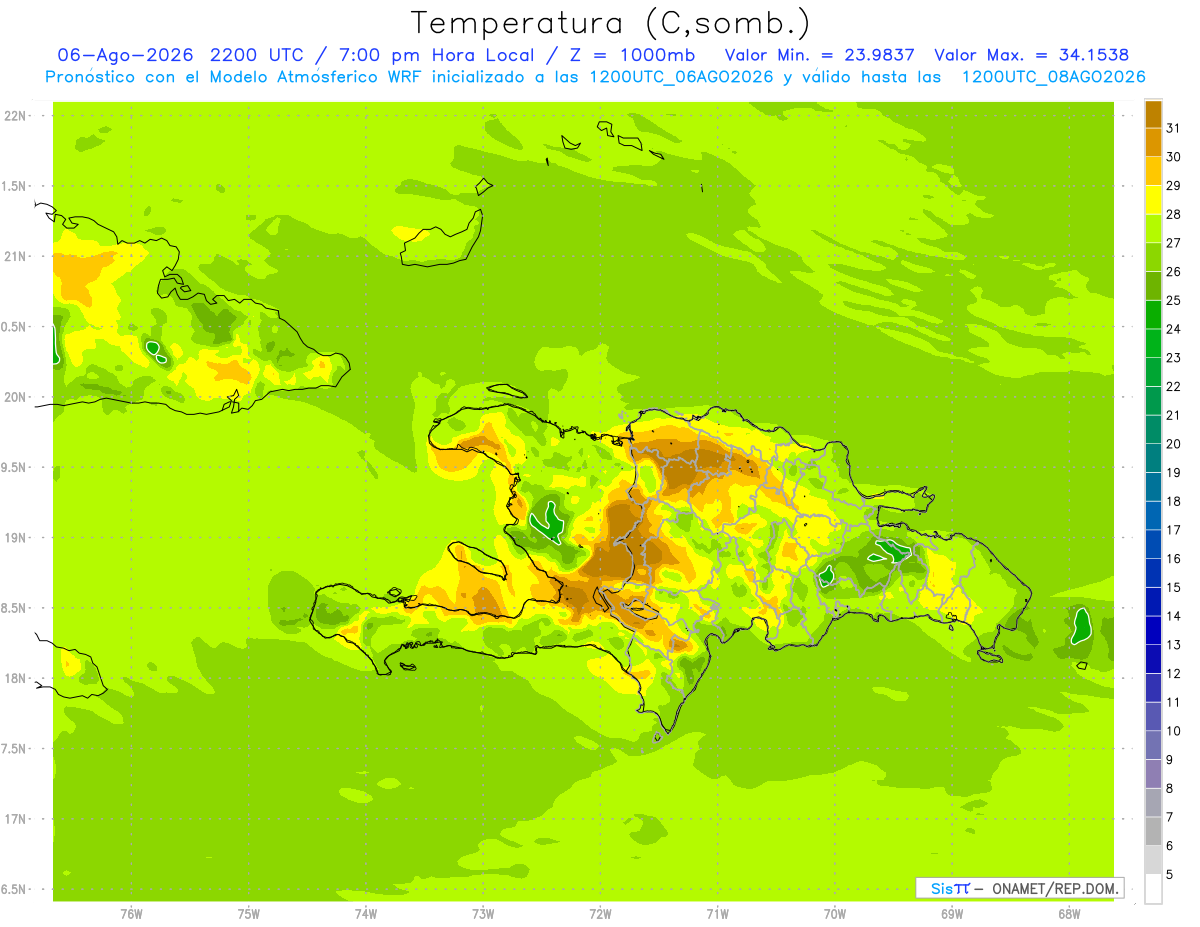1200x927 pixels.
Task: Click the orange swatch between 30 and 31
Action: [x=1153, y=142]
